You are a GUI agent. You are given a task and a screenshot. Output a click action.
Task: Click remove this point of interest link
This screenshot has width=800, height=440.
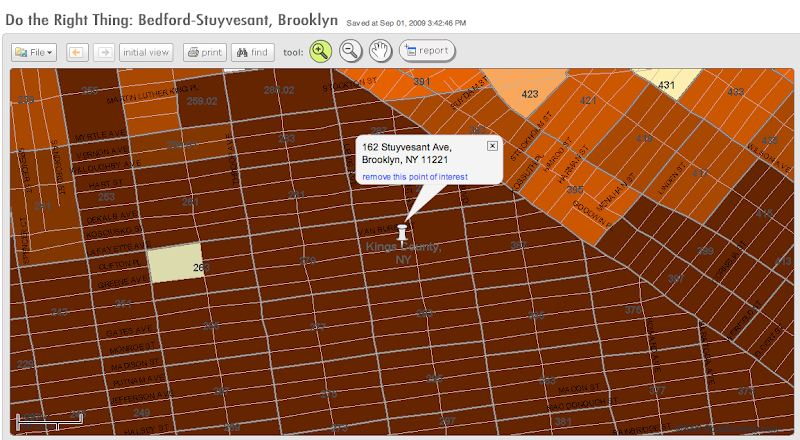[415, 177]
